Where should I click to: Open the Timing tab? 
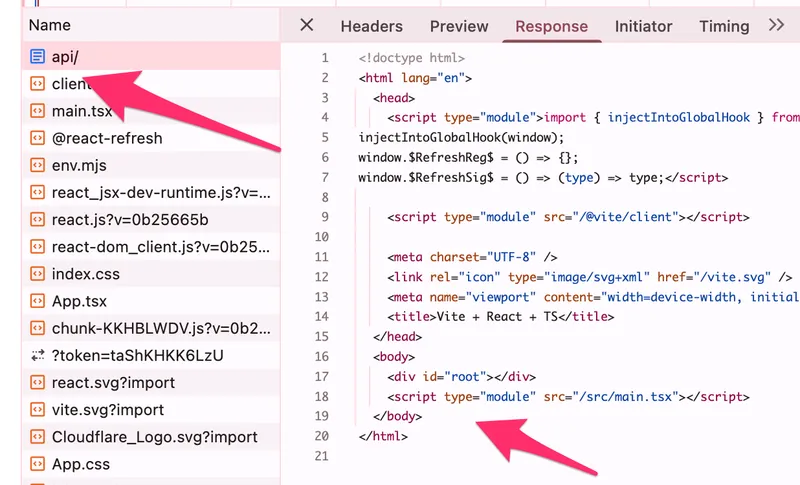[724, 26]
